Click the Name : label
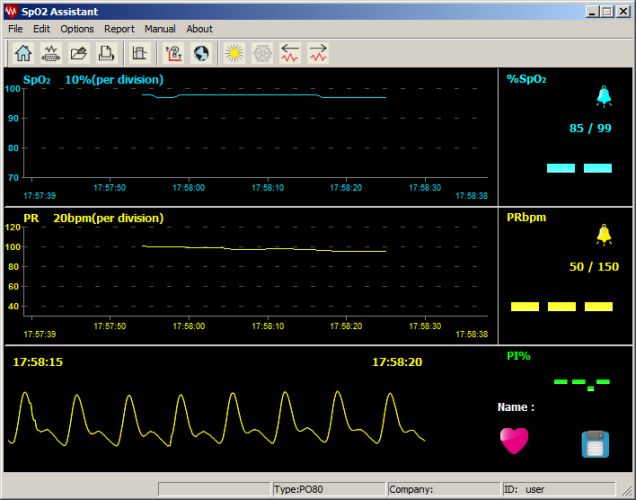636x500 pixels. tap(516, 407)
